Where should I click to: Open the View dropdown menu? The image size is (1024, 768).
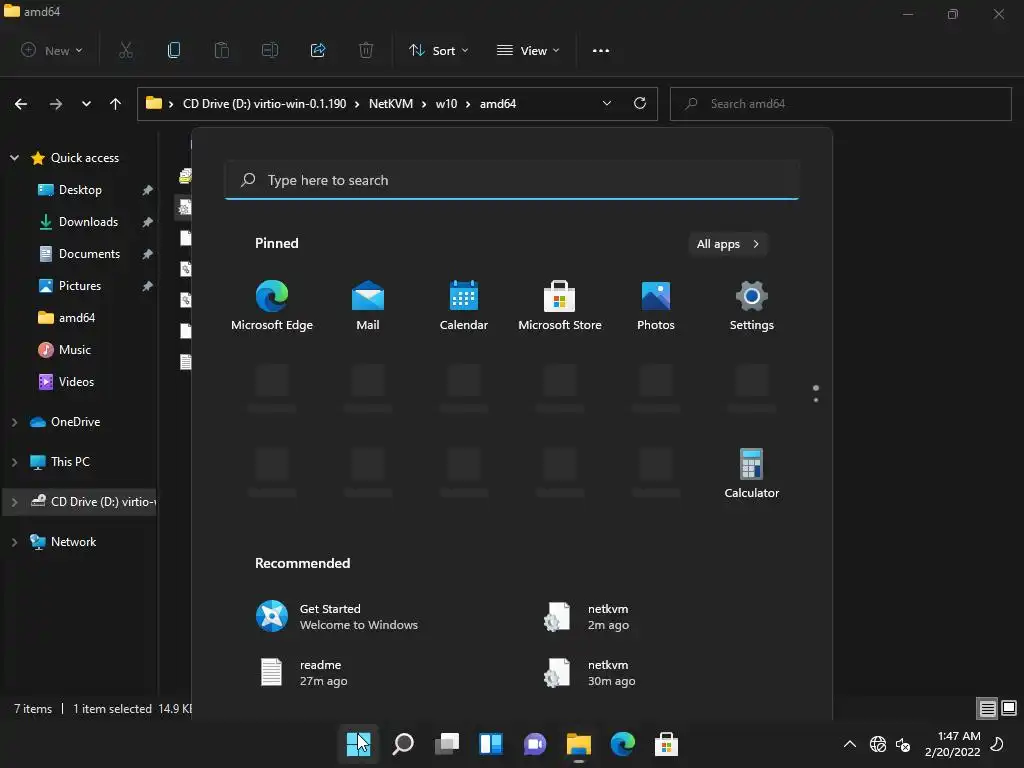528,50
